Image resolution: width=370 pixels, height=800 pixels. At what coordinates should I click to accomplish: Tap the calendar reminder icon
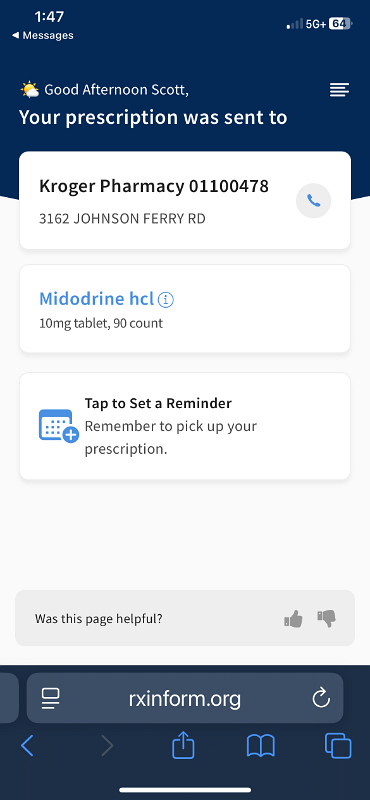59,426
